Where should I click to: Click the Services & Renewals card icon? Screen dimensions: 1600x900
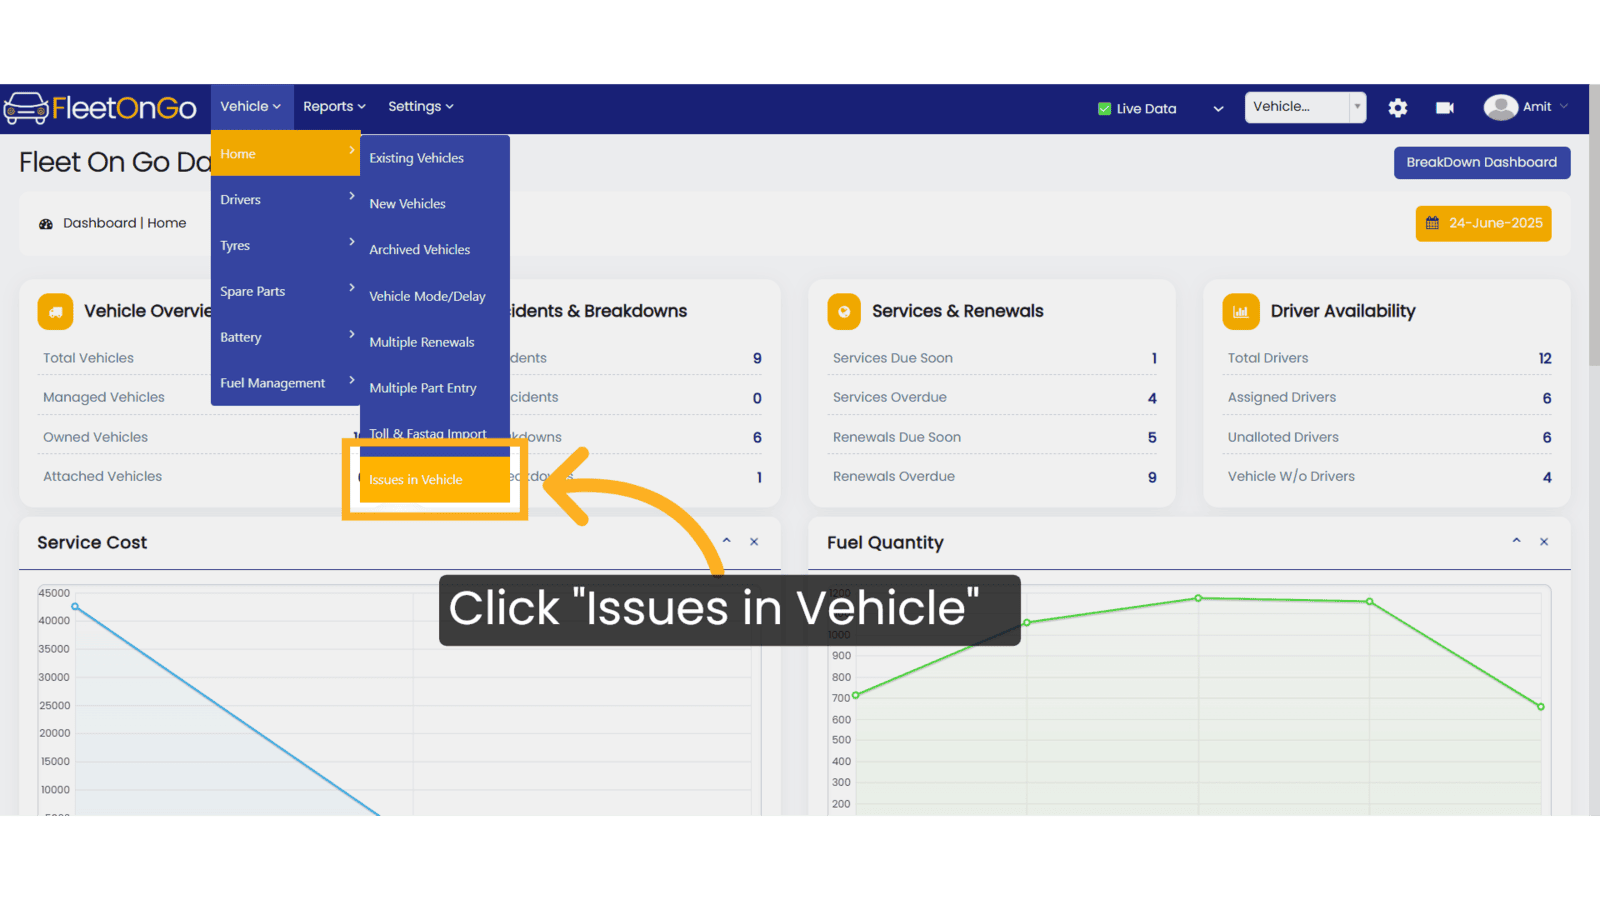click(844, 312)
